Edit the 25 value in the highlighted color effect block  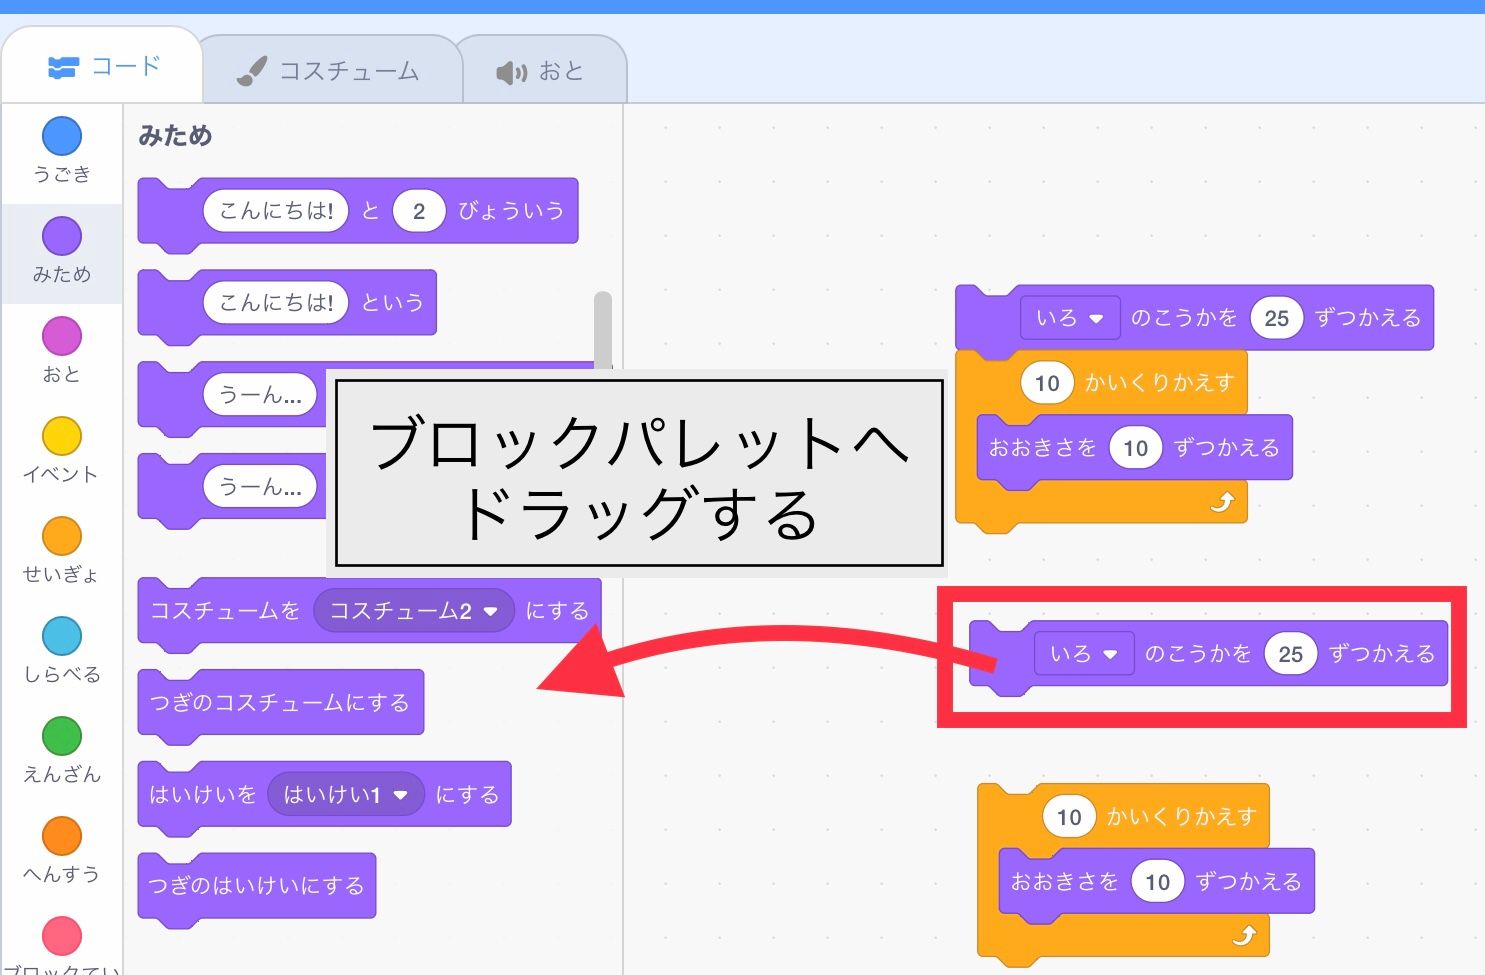coord(1291,654)
